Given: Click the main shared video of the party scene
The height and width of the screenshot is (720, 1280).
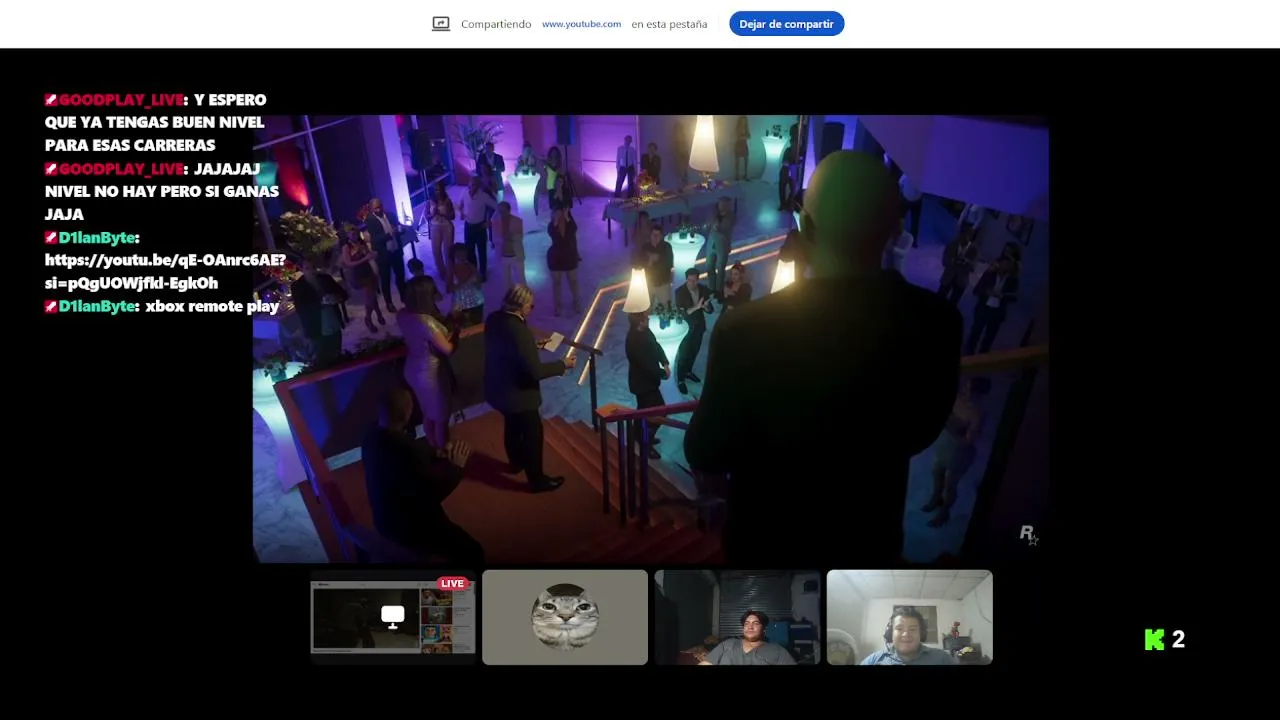Looking at the screenshot, I should pyautogui.click(x=650, y=339).
